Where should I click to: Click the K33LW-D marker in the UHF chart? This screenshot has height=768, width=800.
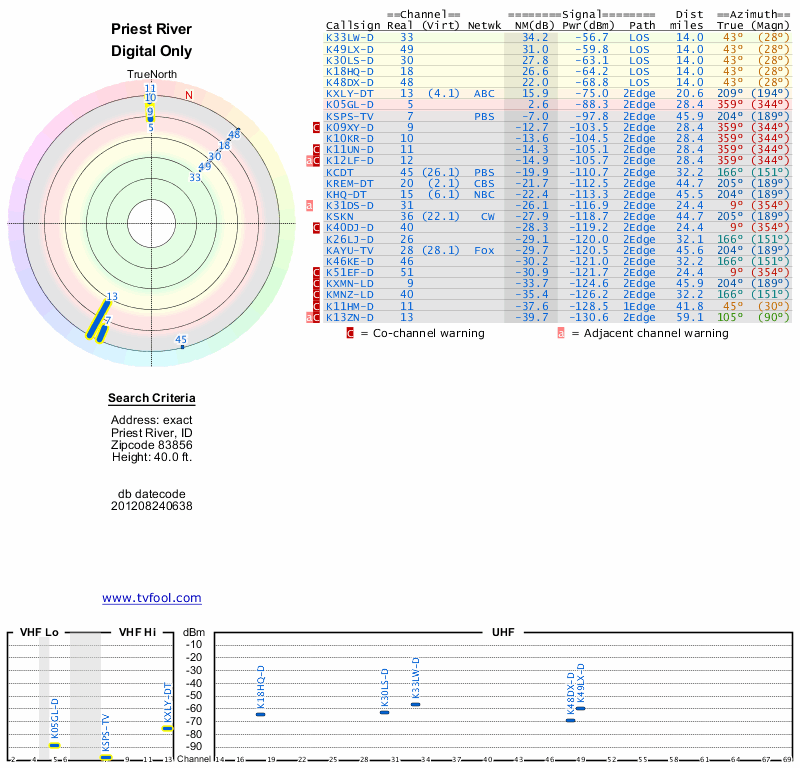(415, 705)
